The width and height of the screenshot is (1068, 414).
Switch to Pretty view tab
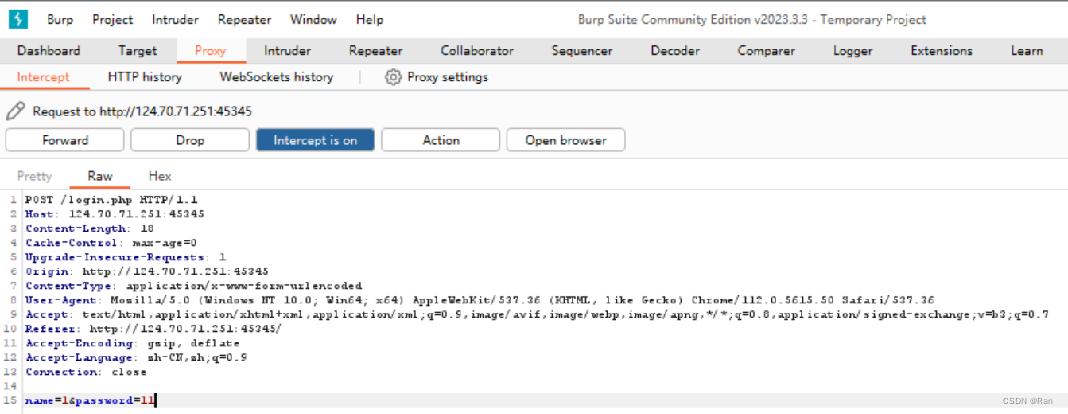34,176
